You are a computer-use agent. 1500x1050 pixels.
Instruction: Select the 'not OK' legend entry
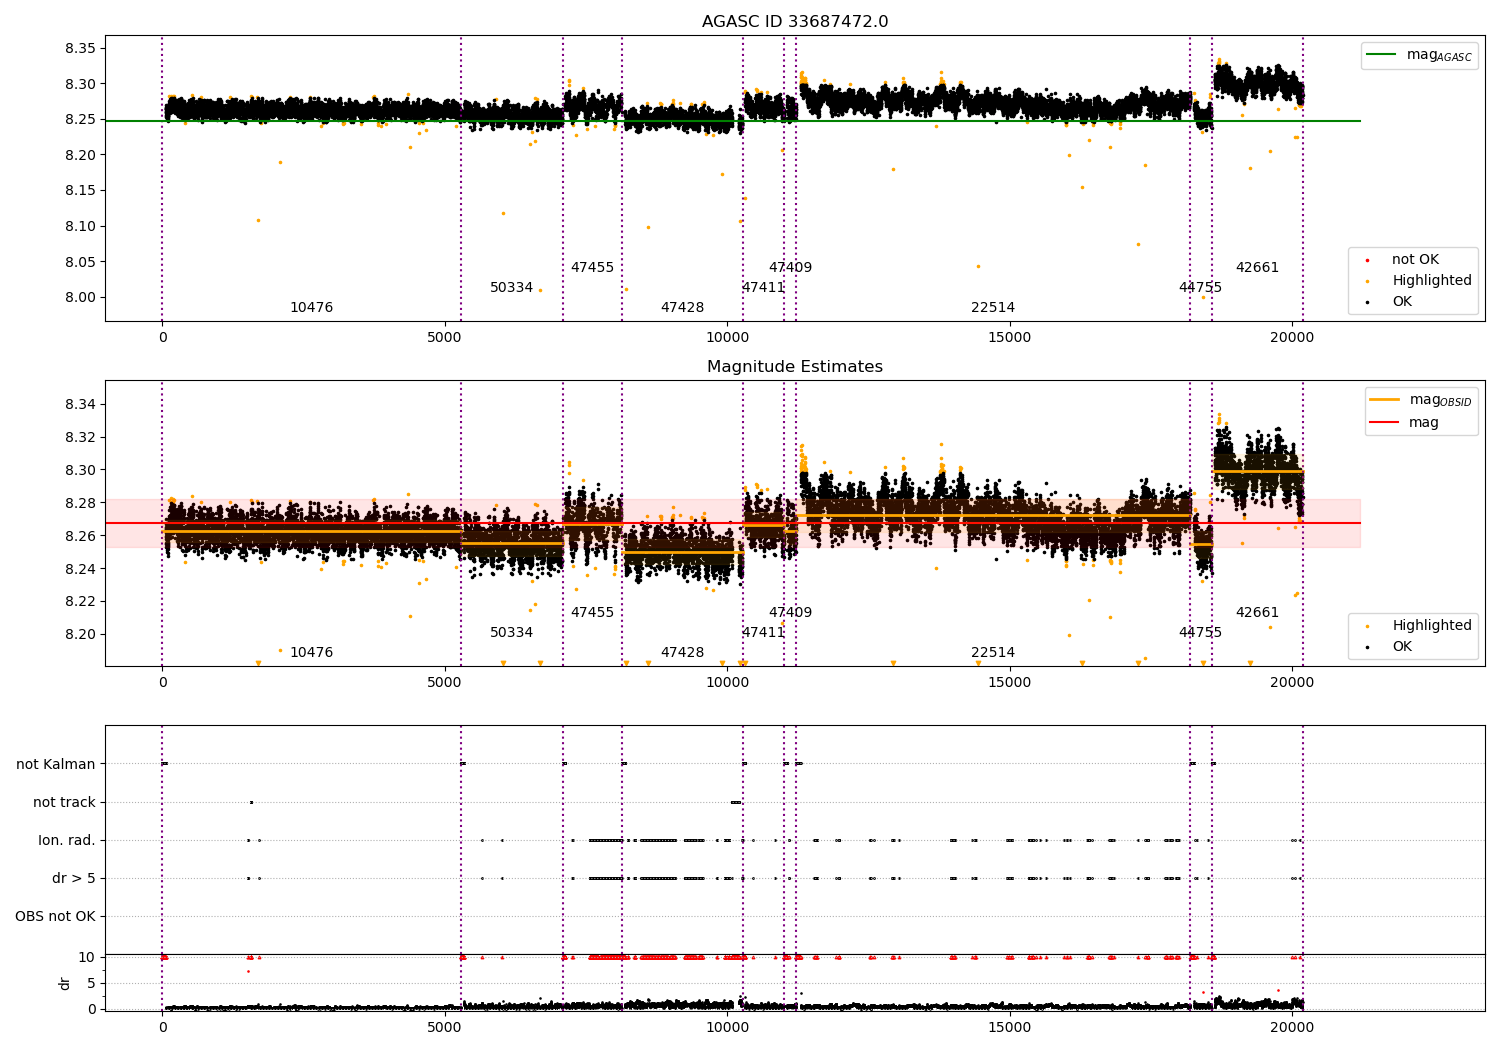click(1415, 260)
